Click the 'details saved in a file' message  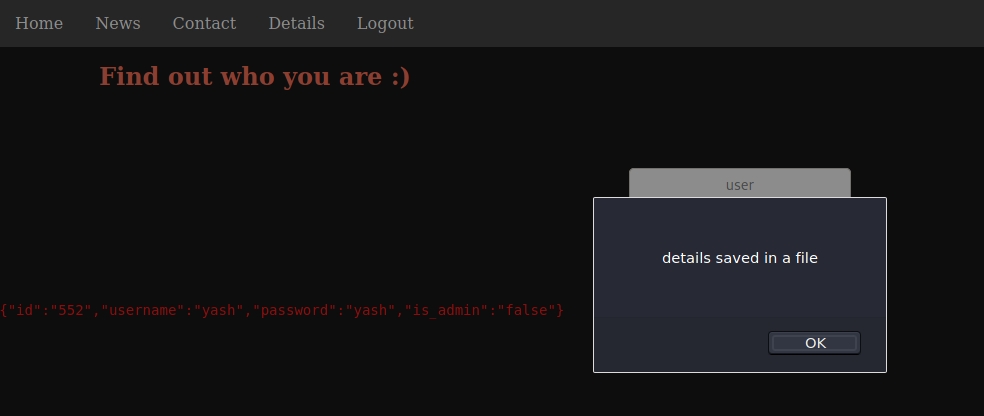[739, 258]
